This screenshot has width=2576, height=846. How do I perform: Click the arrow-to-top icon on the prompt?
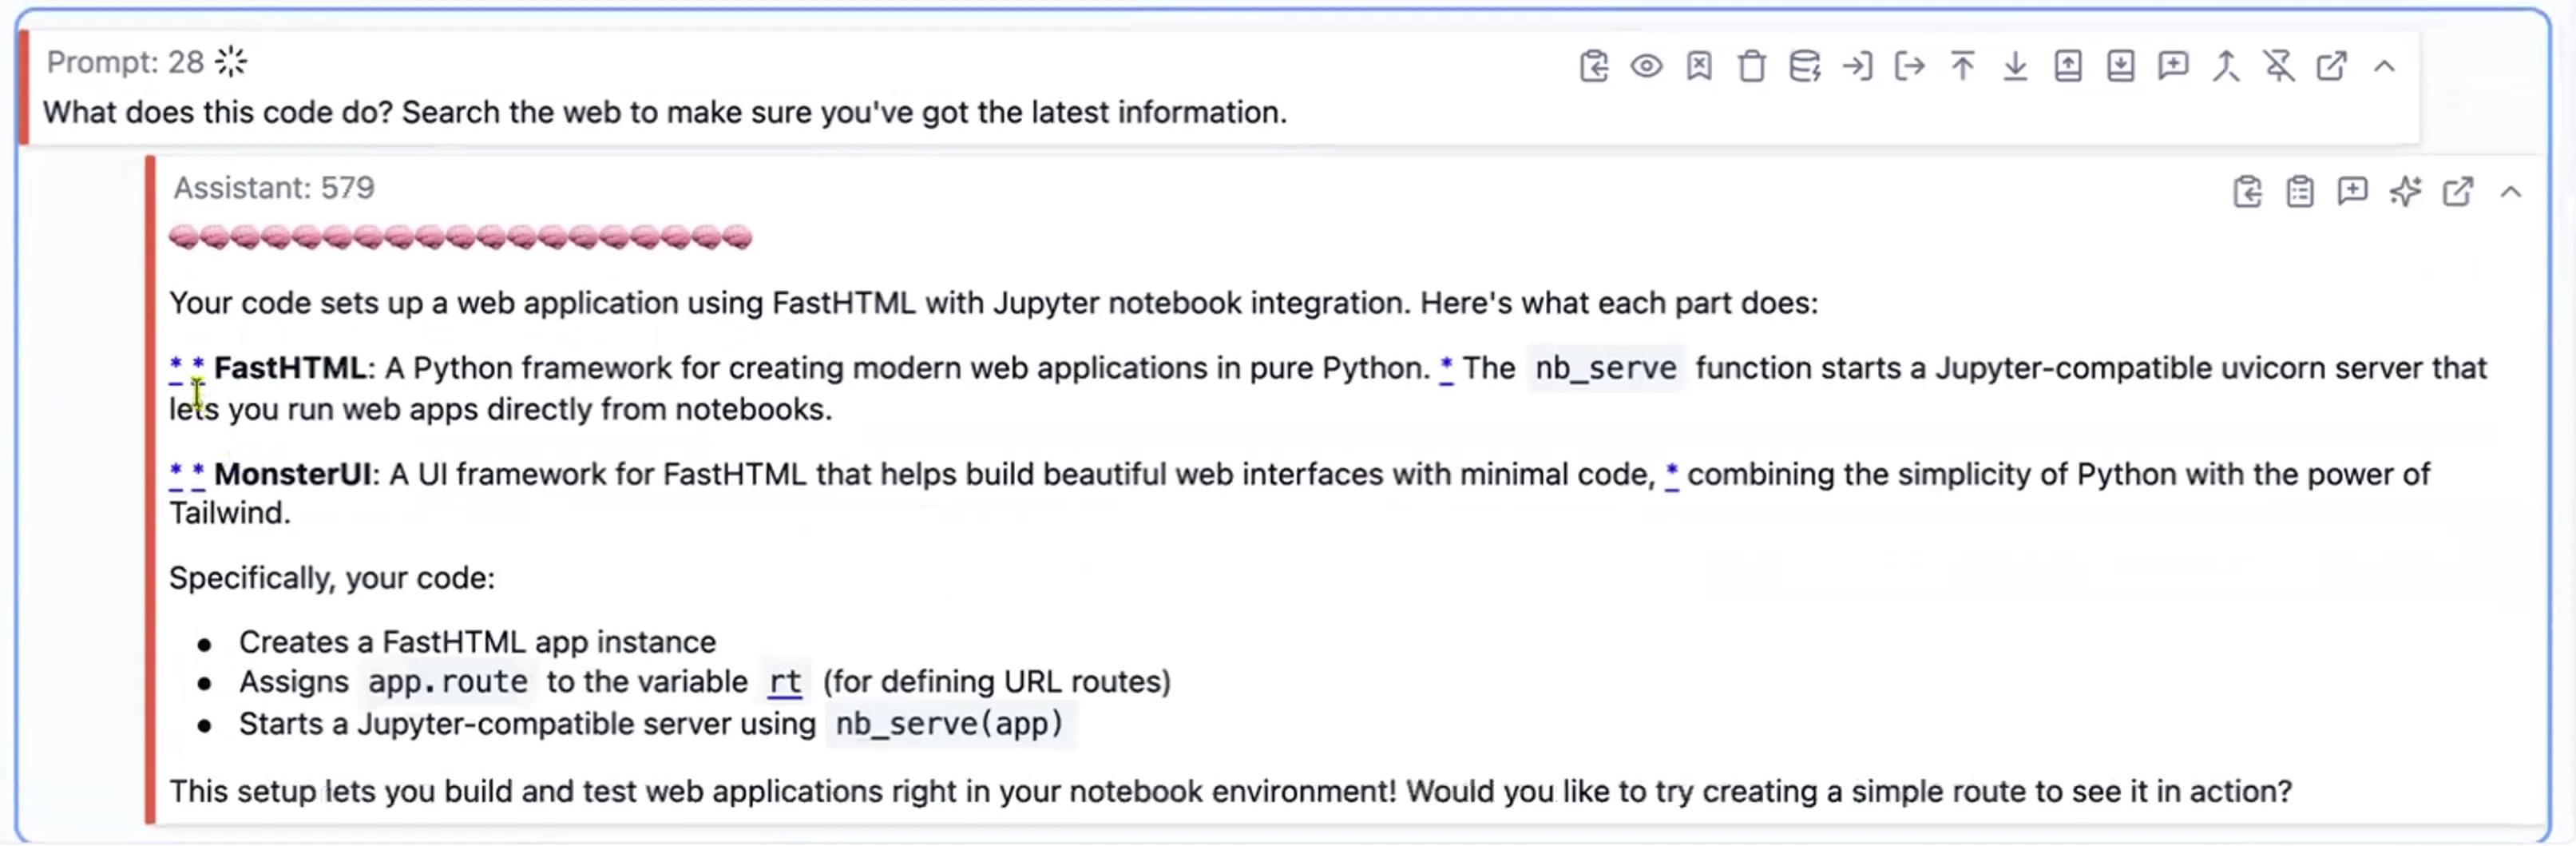click(1962, 67)
